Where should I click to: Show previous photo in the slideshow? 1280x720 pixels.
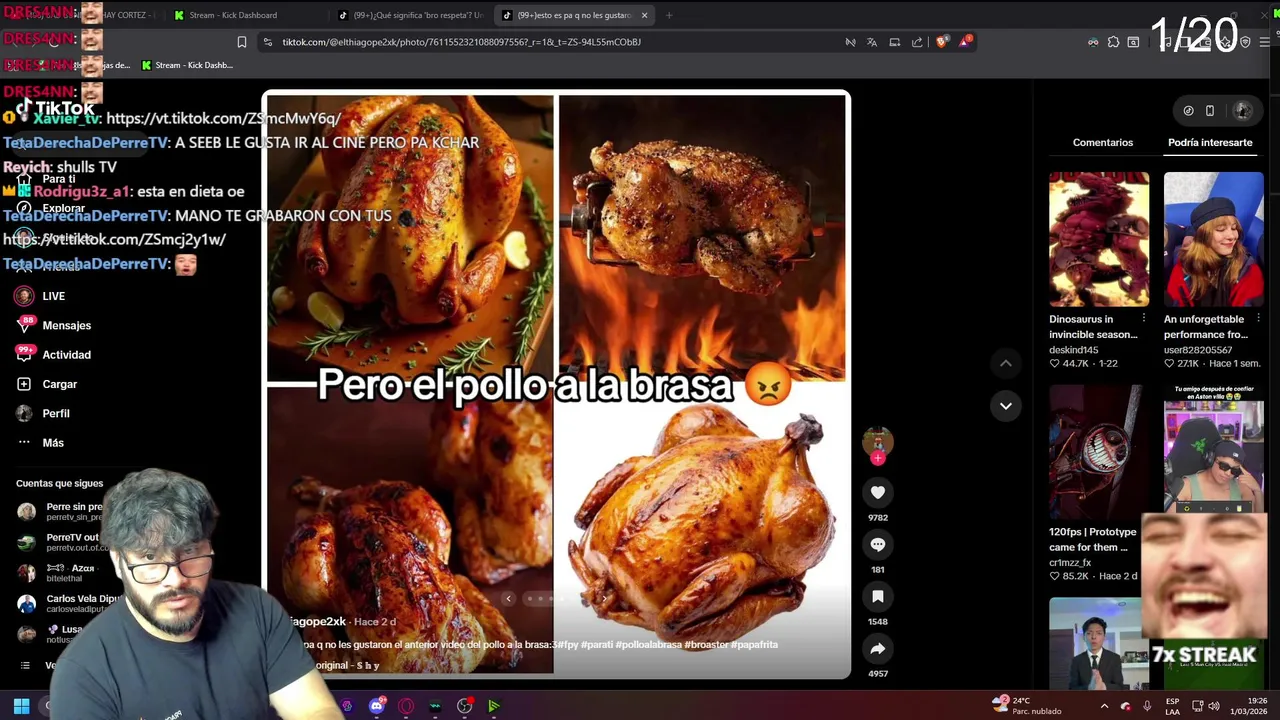pos(508,599)
